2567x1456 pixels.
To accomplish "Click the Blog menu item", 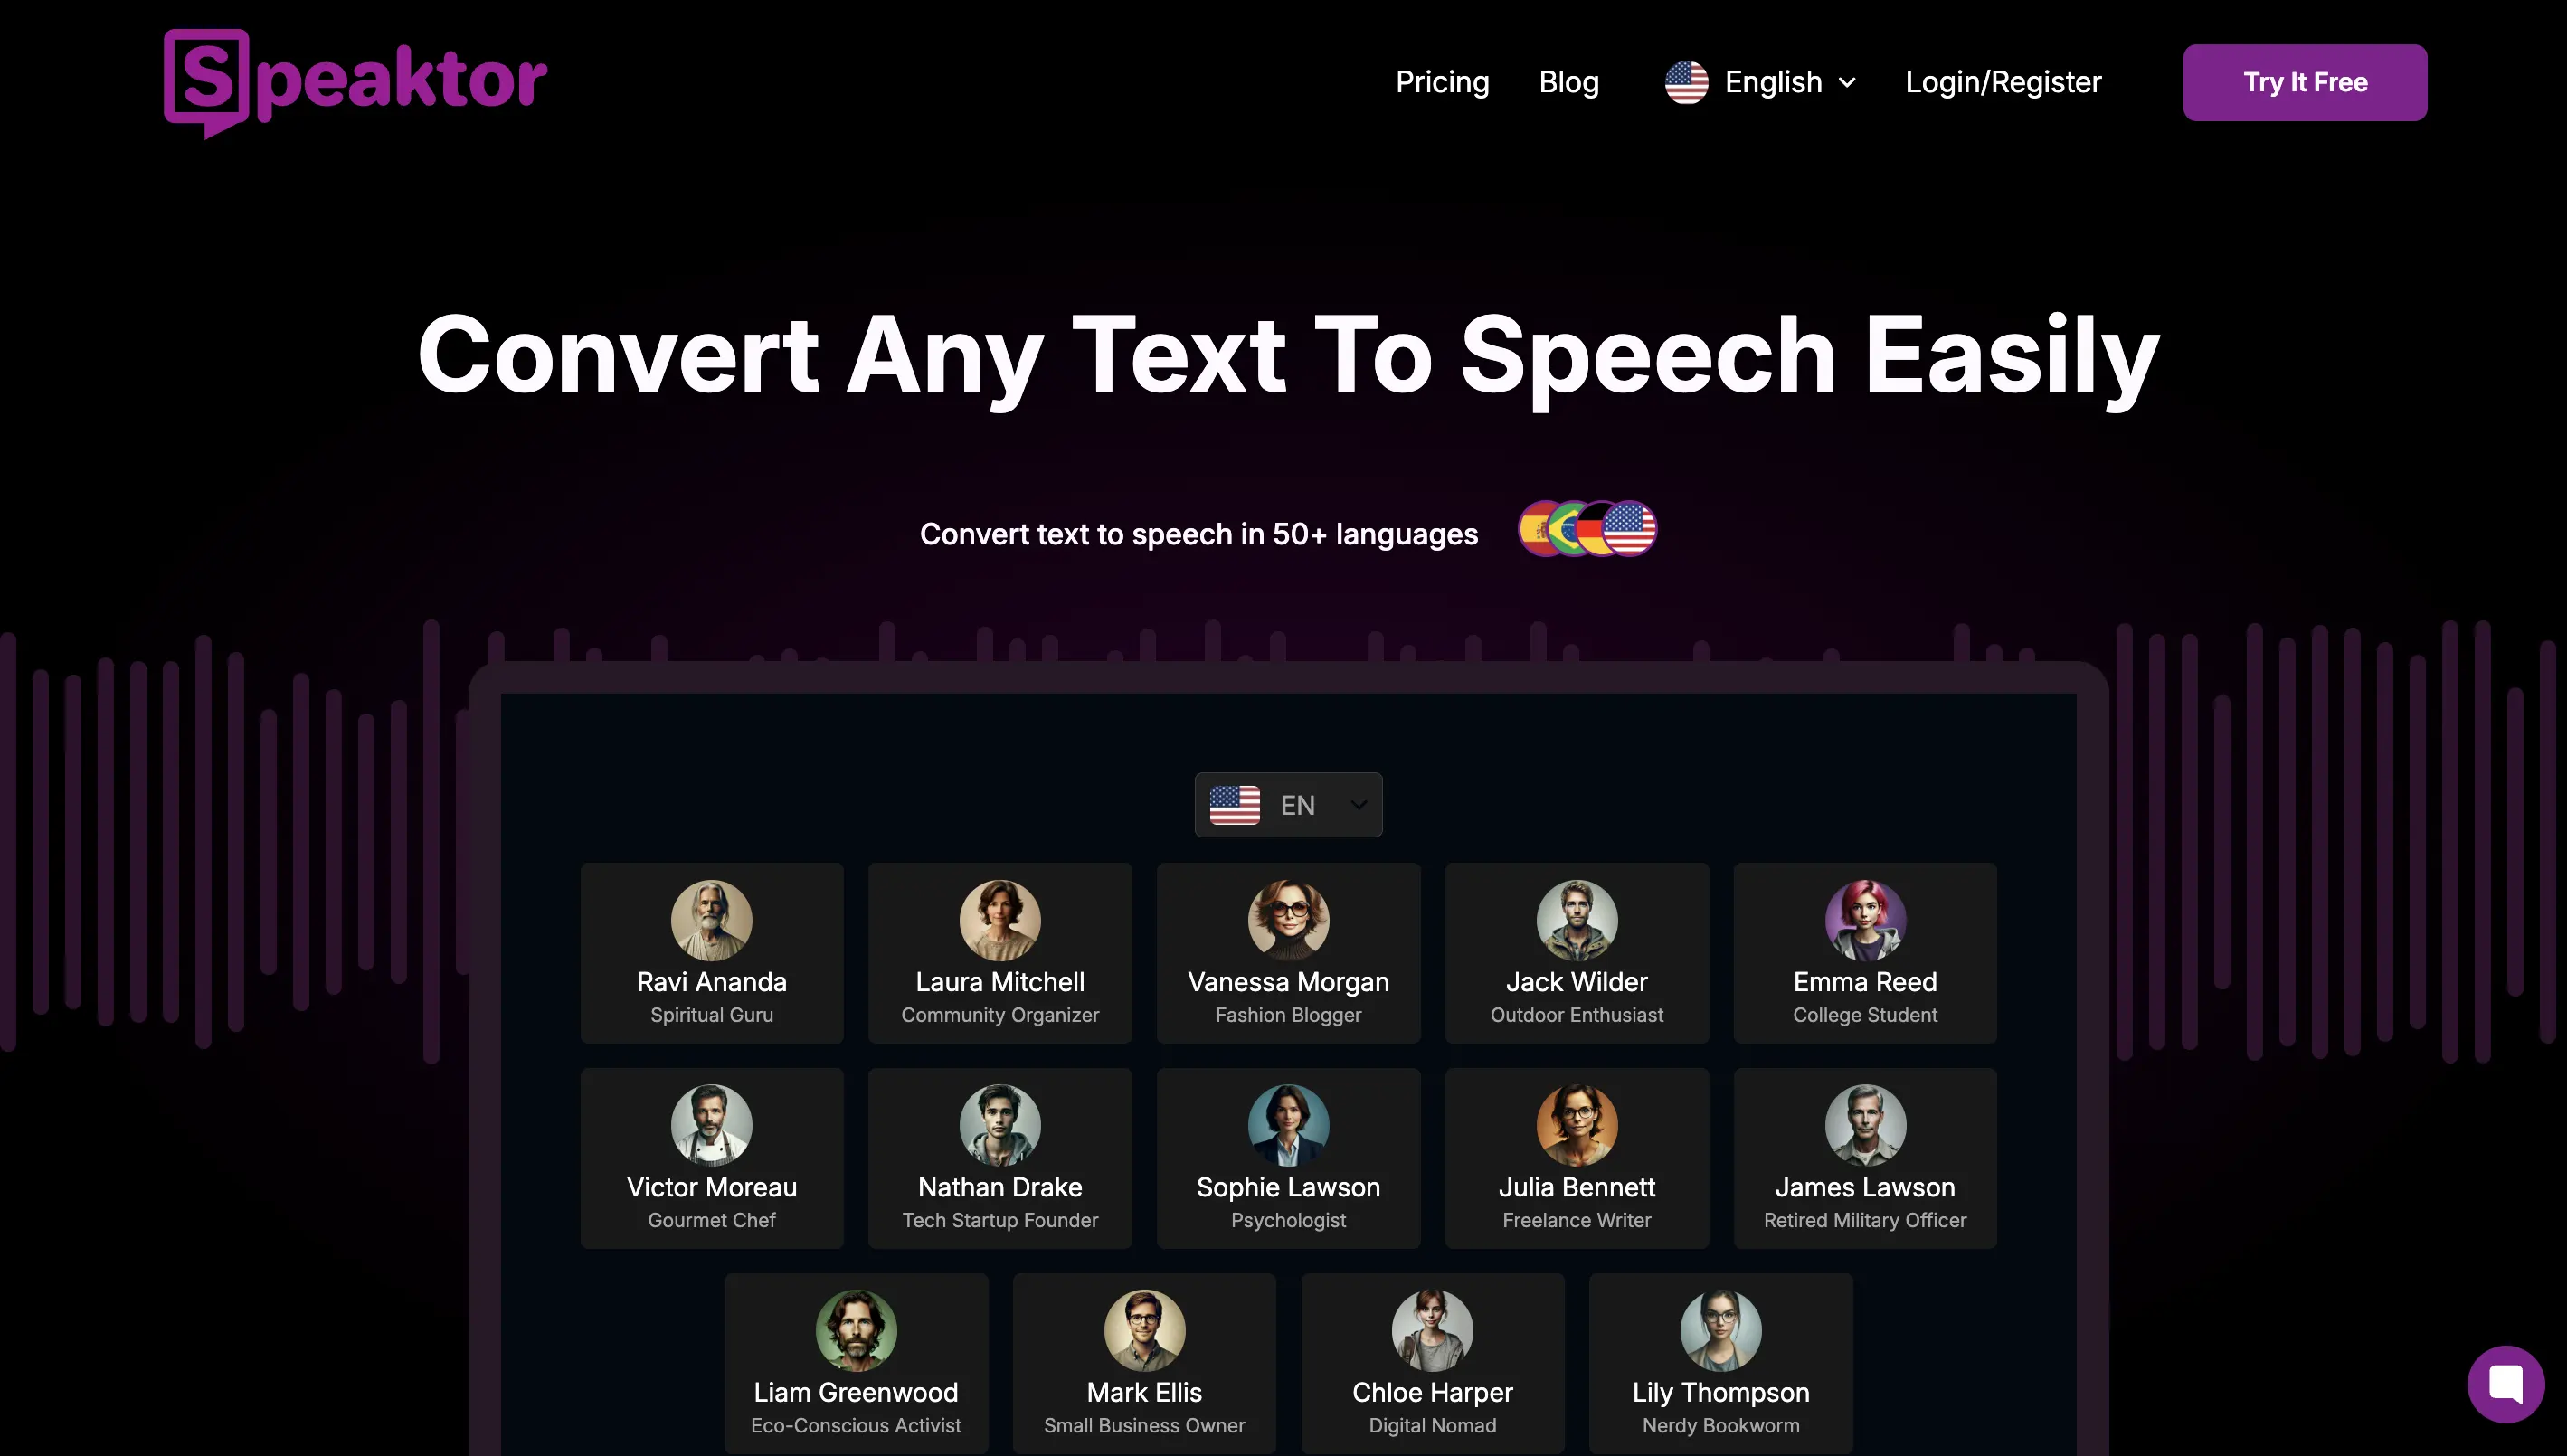I will [1569, 83].
